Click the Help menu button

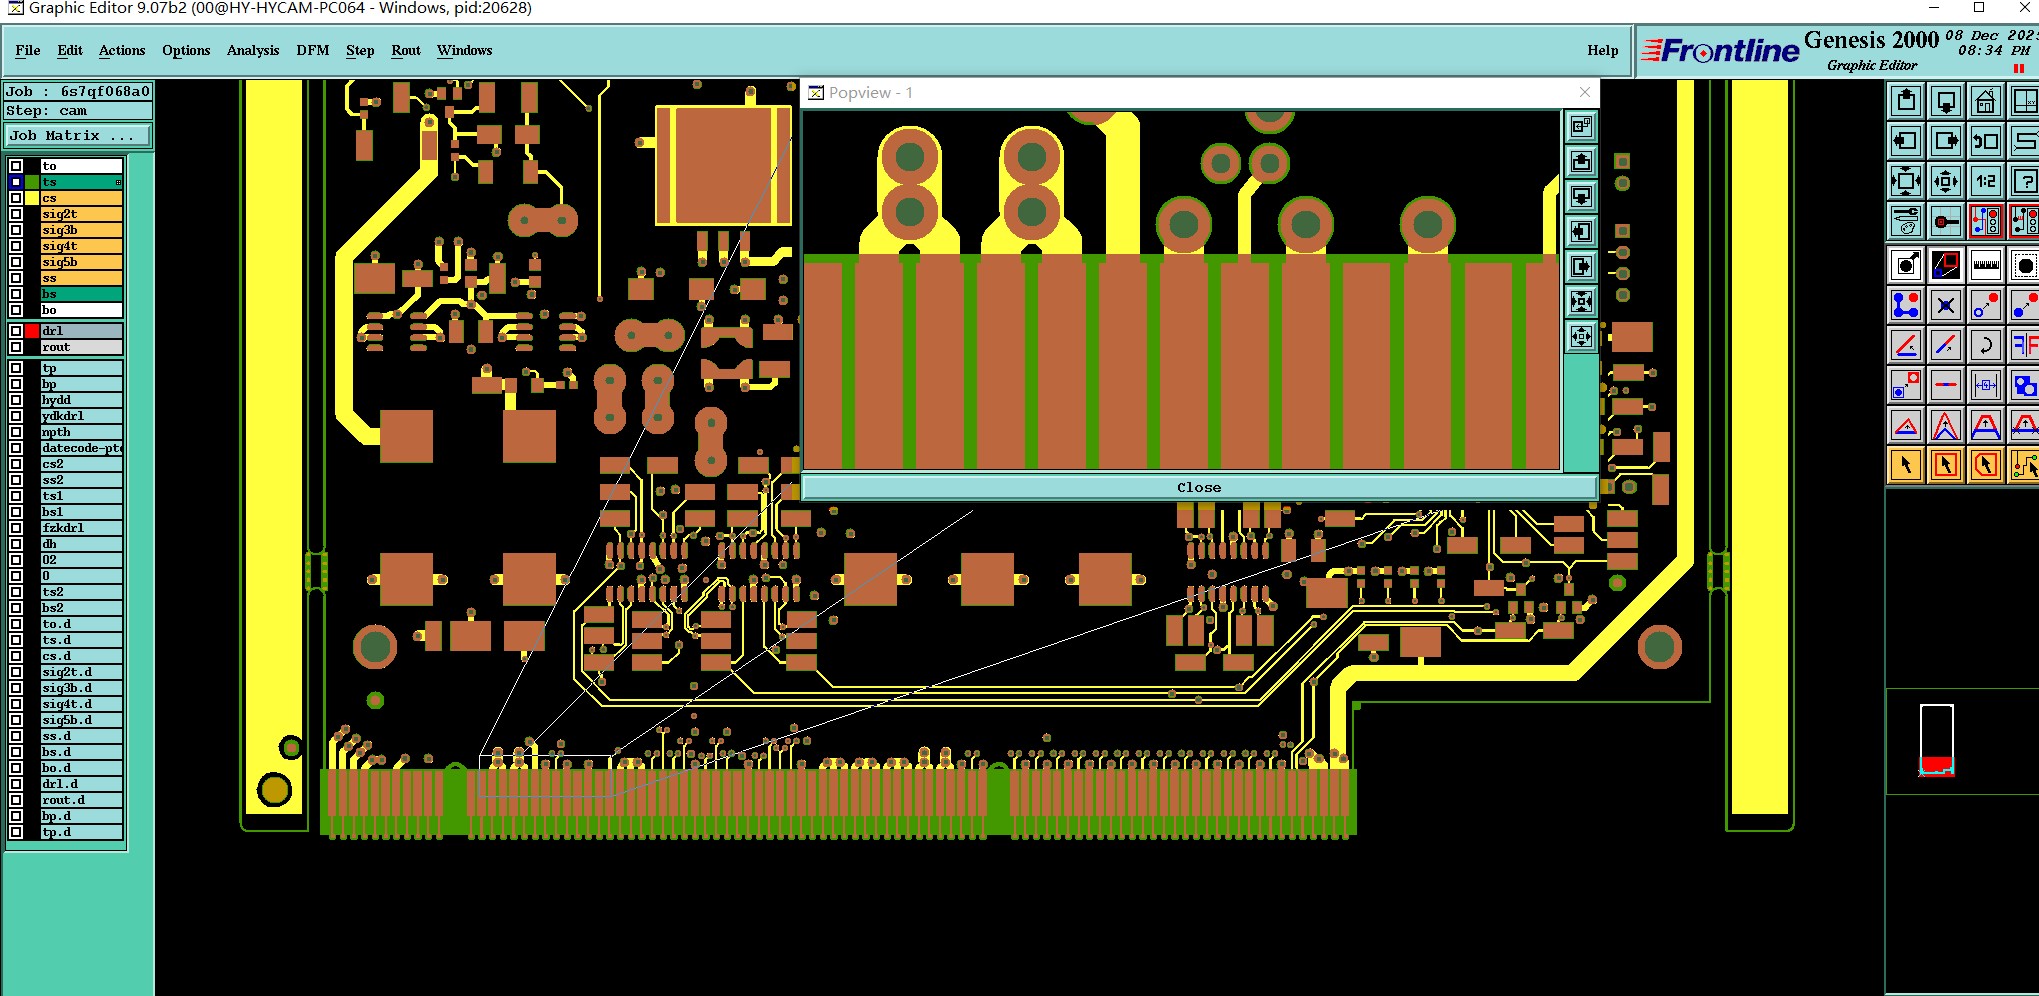pos(1602,50)
